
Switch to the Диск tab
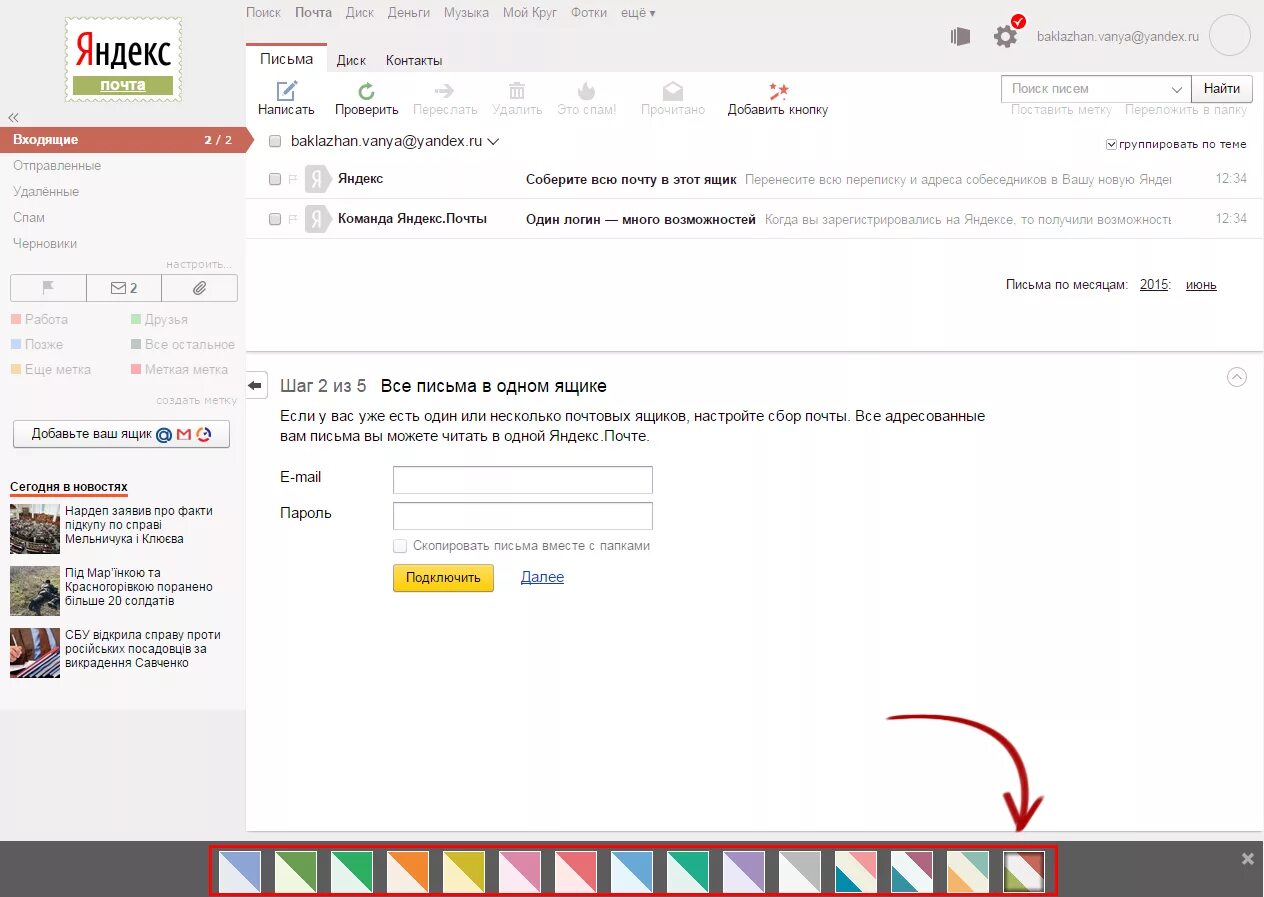point(351,60)
